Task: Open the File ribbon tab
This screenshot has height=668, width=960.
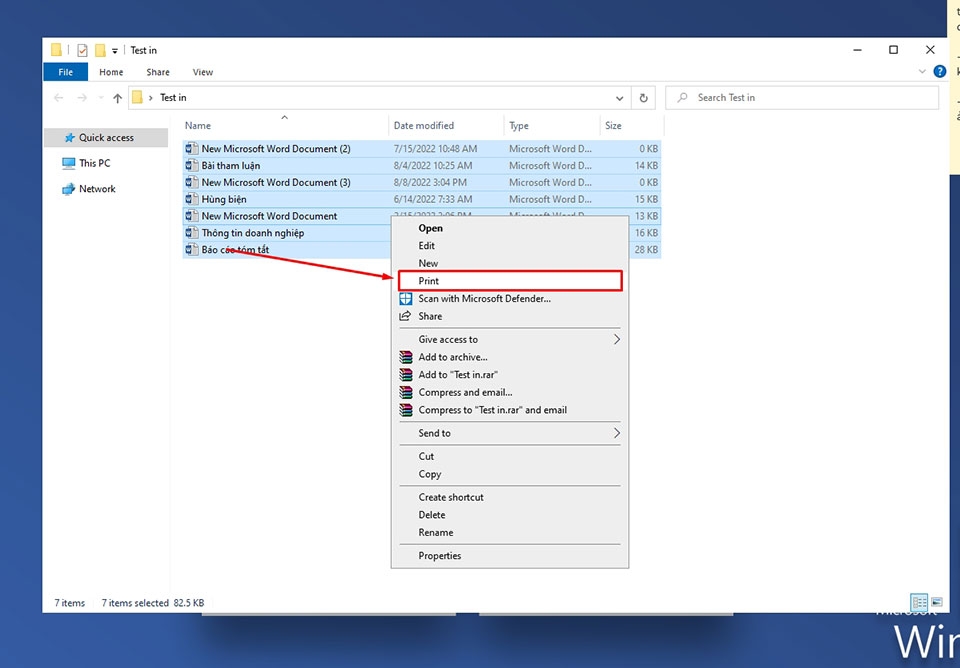Action: click(66, 72)
